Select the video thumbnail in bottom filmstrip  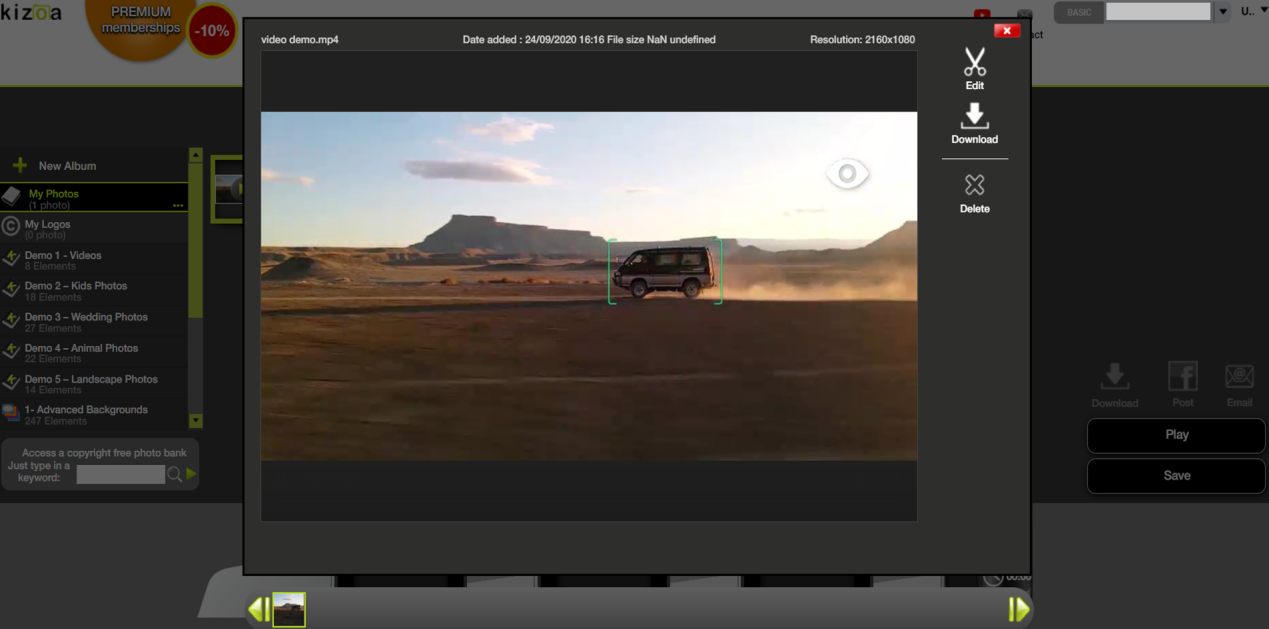[289, 609]
